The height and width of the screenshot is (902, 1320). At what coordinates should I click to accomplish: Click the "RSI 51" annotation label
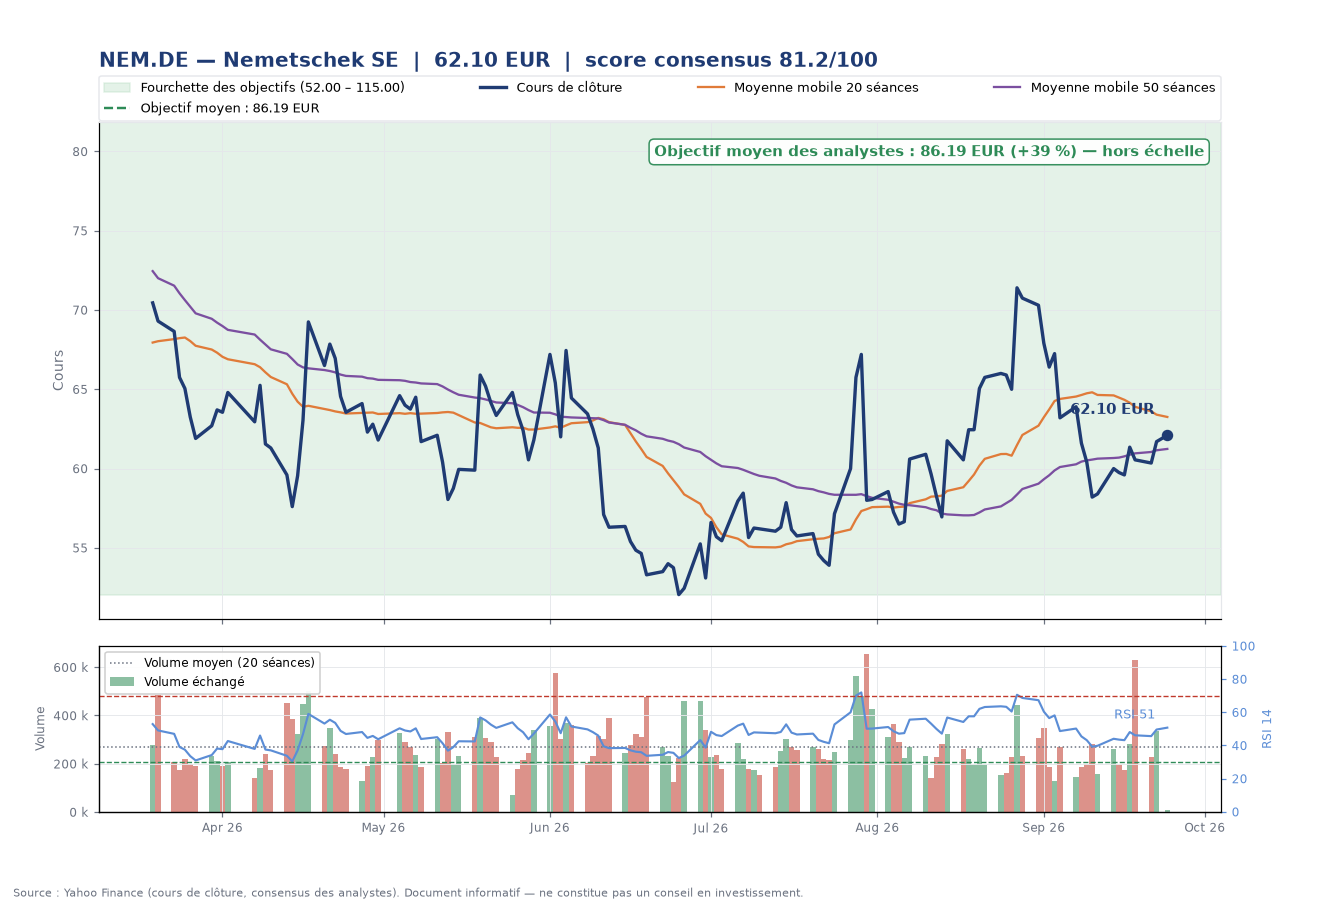[x=1134, y=714]
